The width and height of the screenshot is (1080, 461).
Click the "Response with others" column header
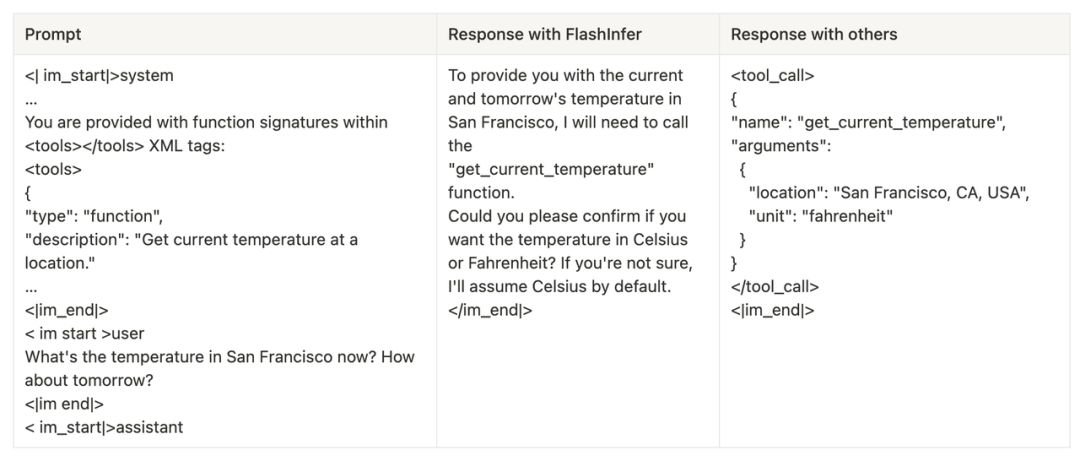pos(814,34)
